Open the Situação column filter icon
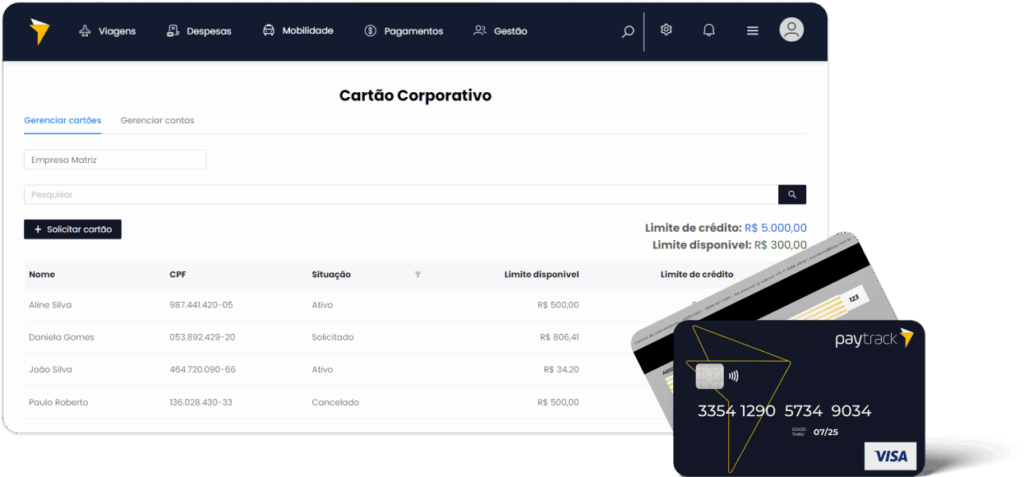 click(x=418, y=274)
